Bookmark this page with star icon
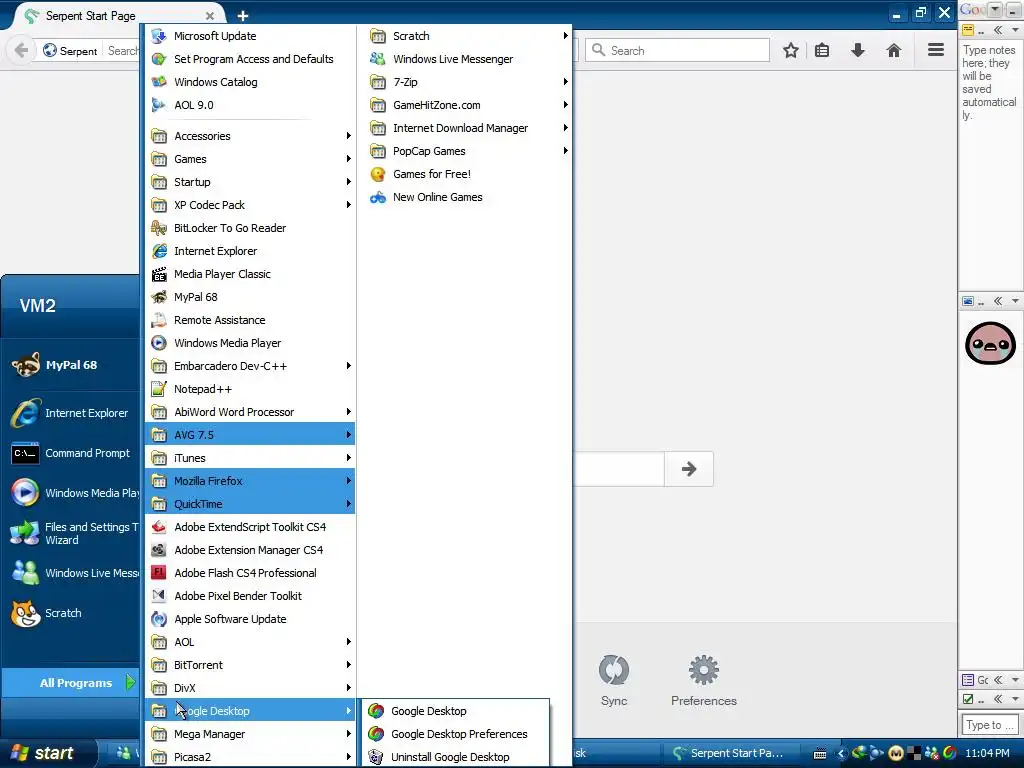 point(791,50)
